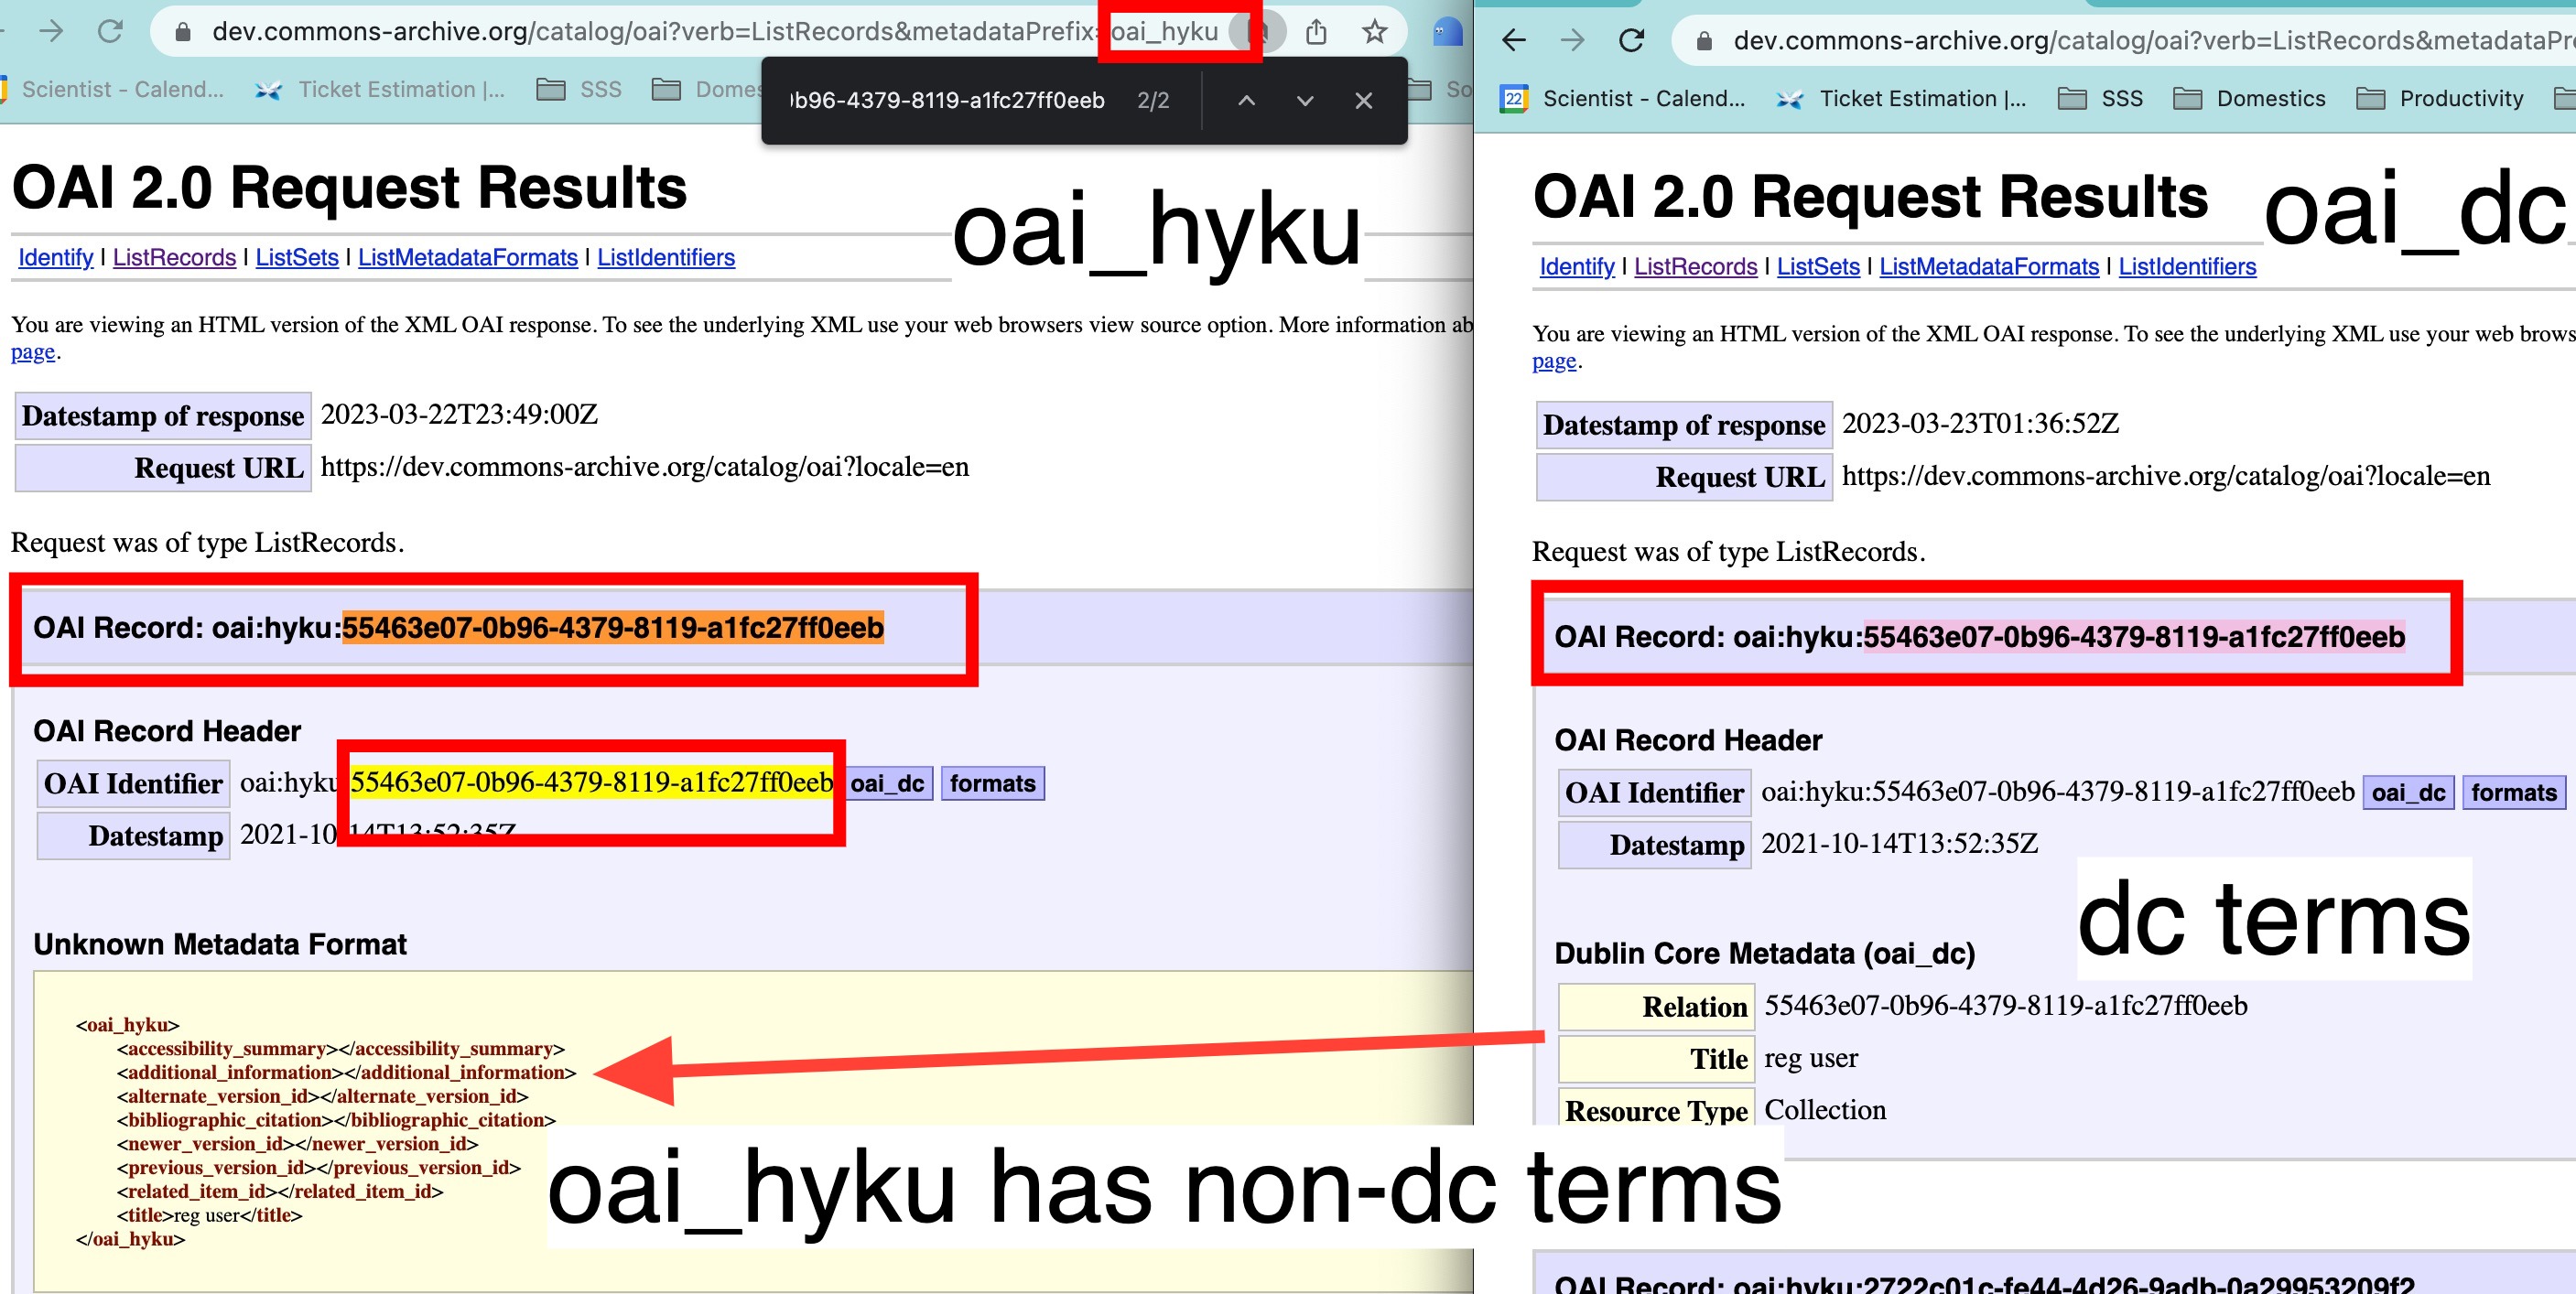Click the bookmark star in the address bar

pos(1377,32)
